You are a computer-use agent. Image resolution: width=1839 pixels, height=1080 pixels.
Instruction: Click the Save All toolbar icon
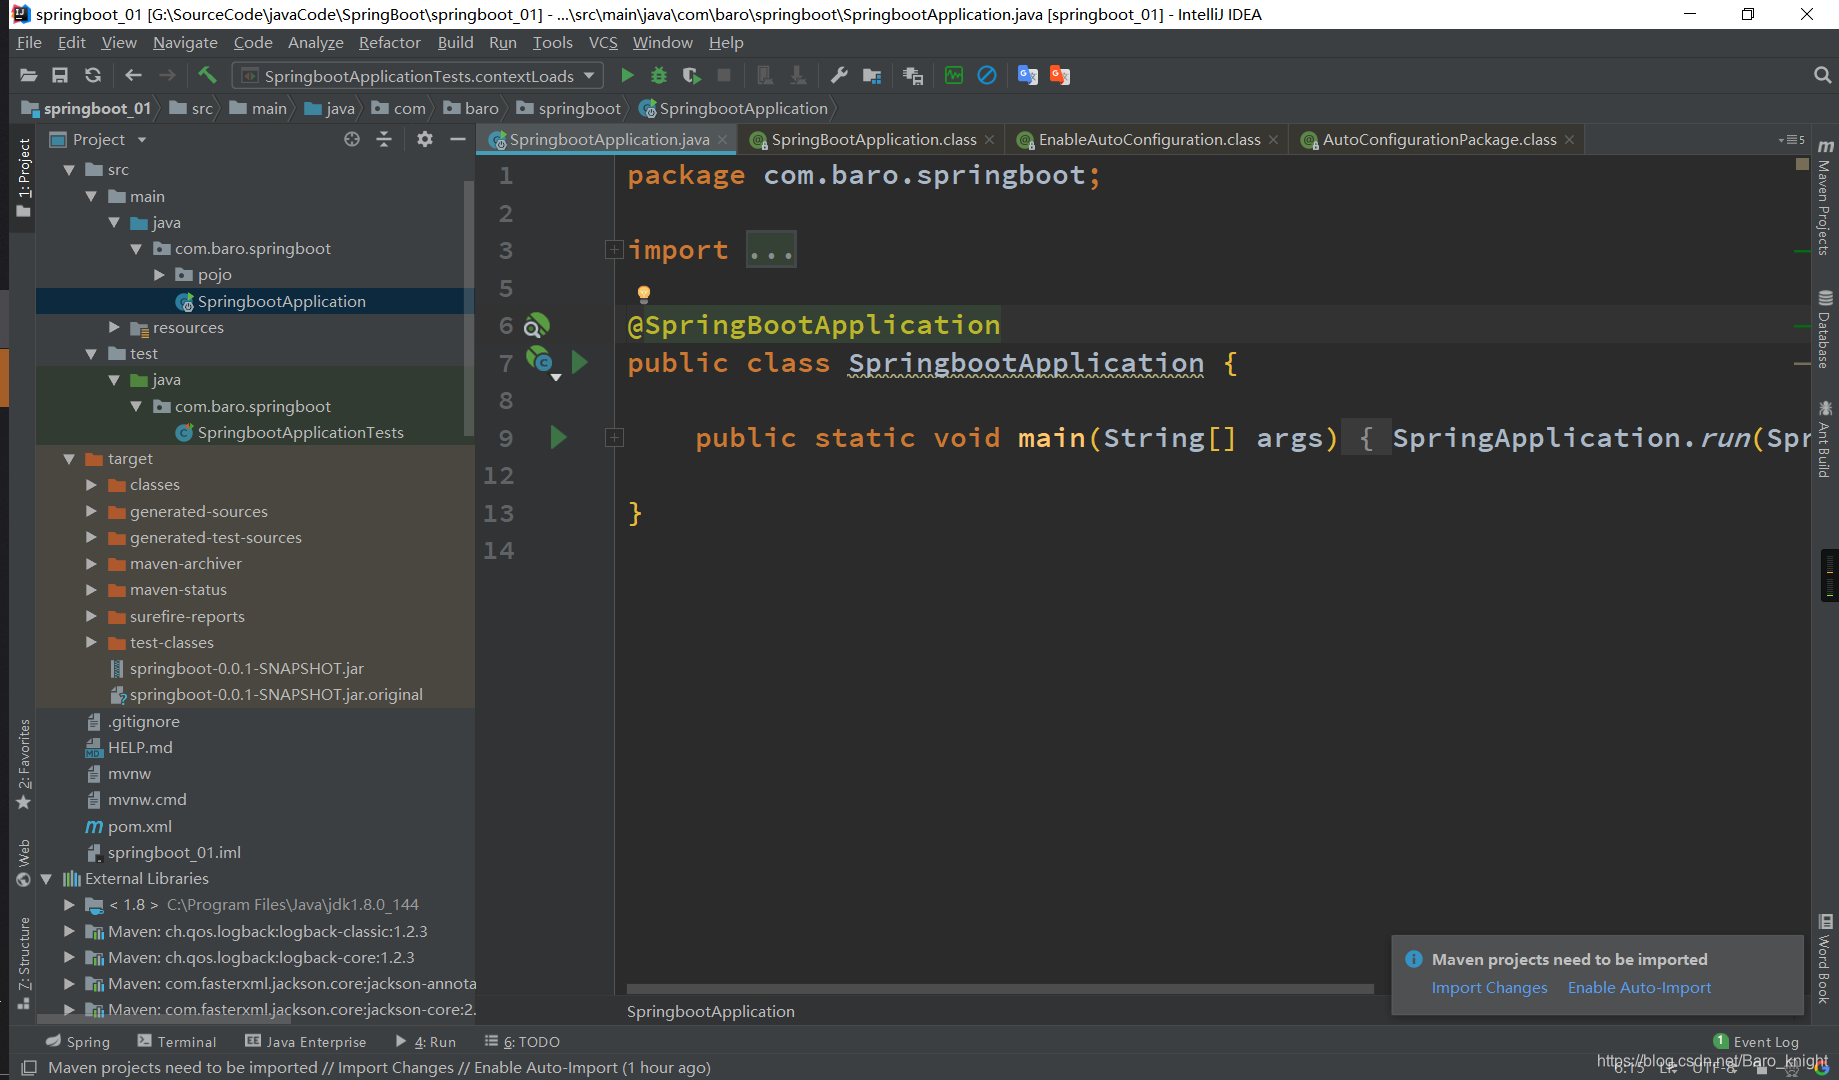60,75
